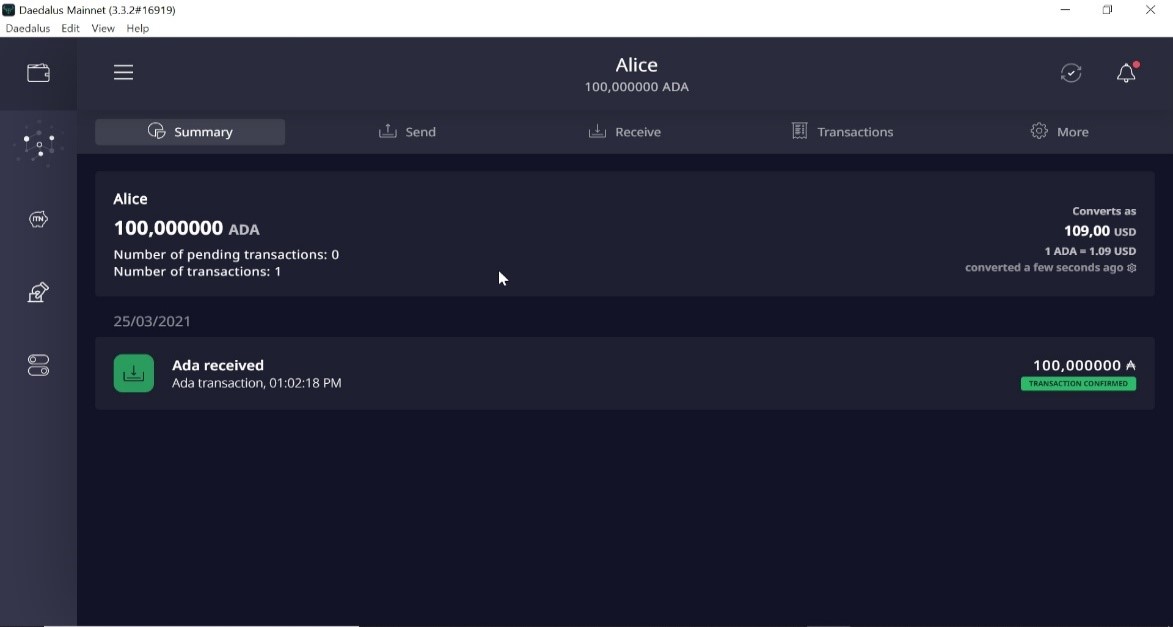Image resolution: width=1173 pixels, height=627 pixels.
Task: Switch to the Receive tab
Action: [x=625, y=132]
